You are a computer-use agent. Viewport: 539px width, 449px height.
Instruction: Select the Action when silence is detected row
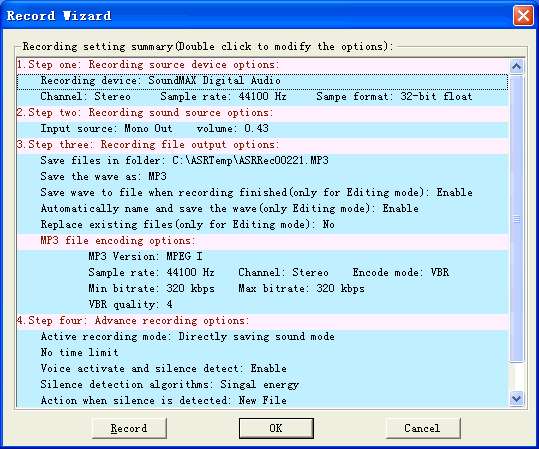pos(262,401)
